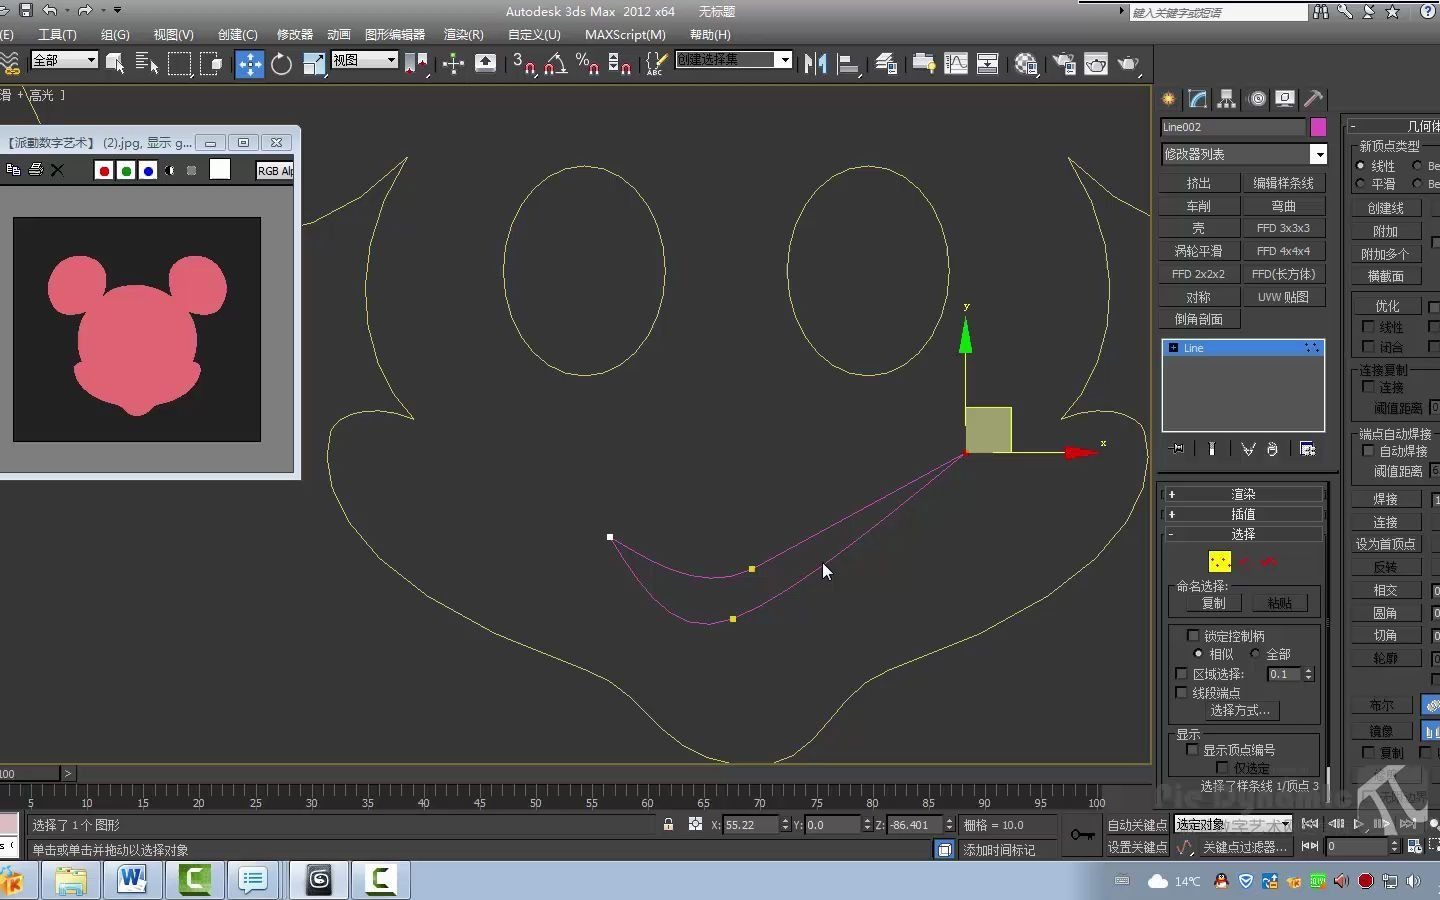Activate vertex sub-object selection icon

[x=1219, y=562]
